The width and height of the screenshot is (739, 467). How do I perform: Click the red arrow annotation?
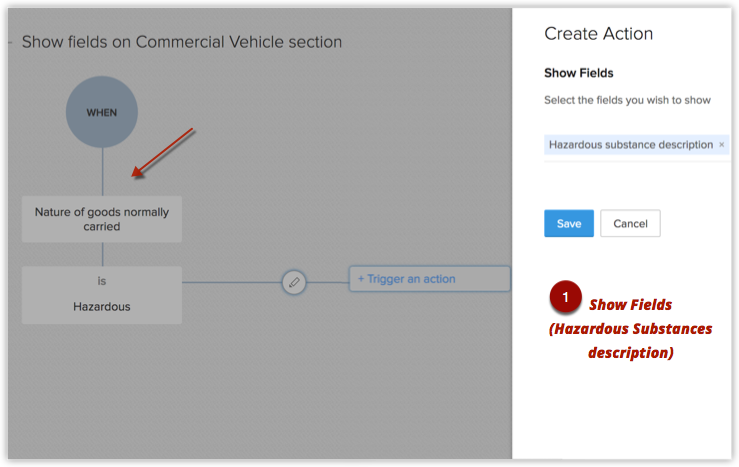[x=163, y=154]
